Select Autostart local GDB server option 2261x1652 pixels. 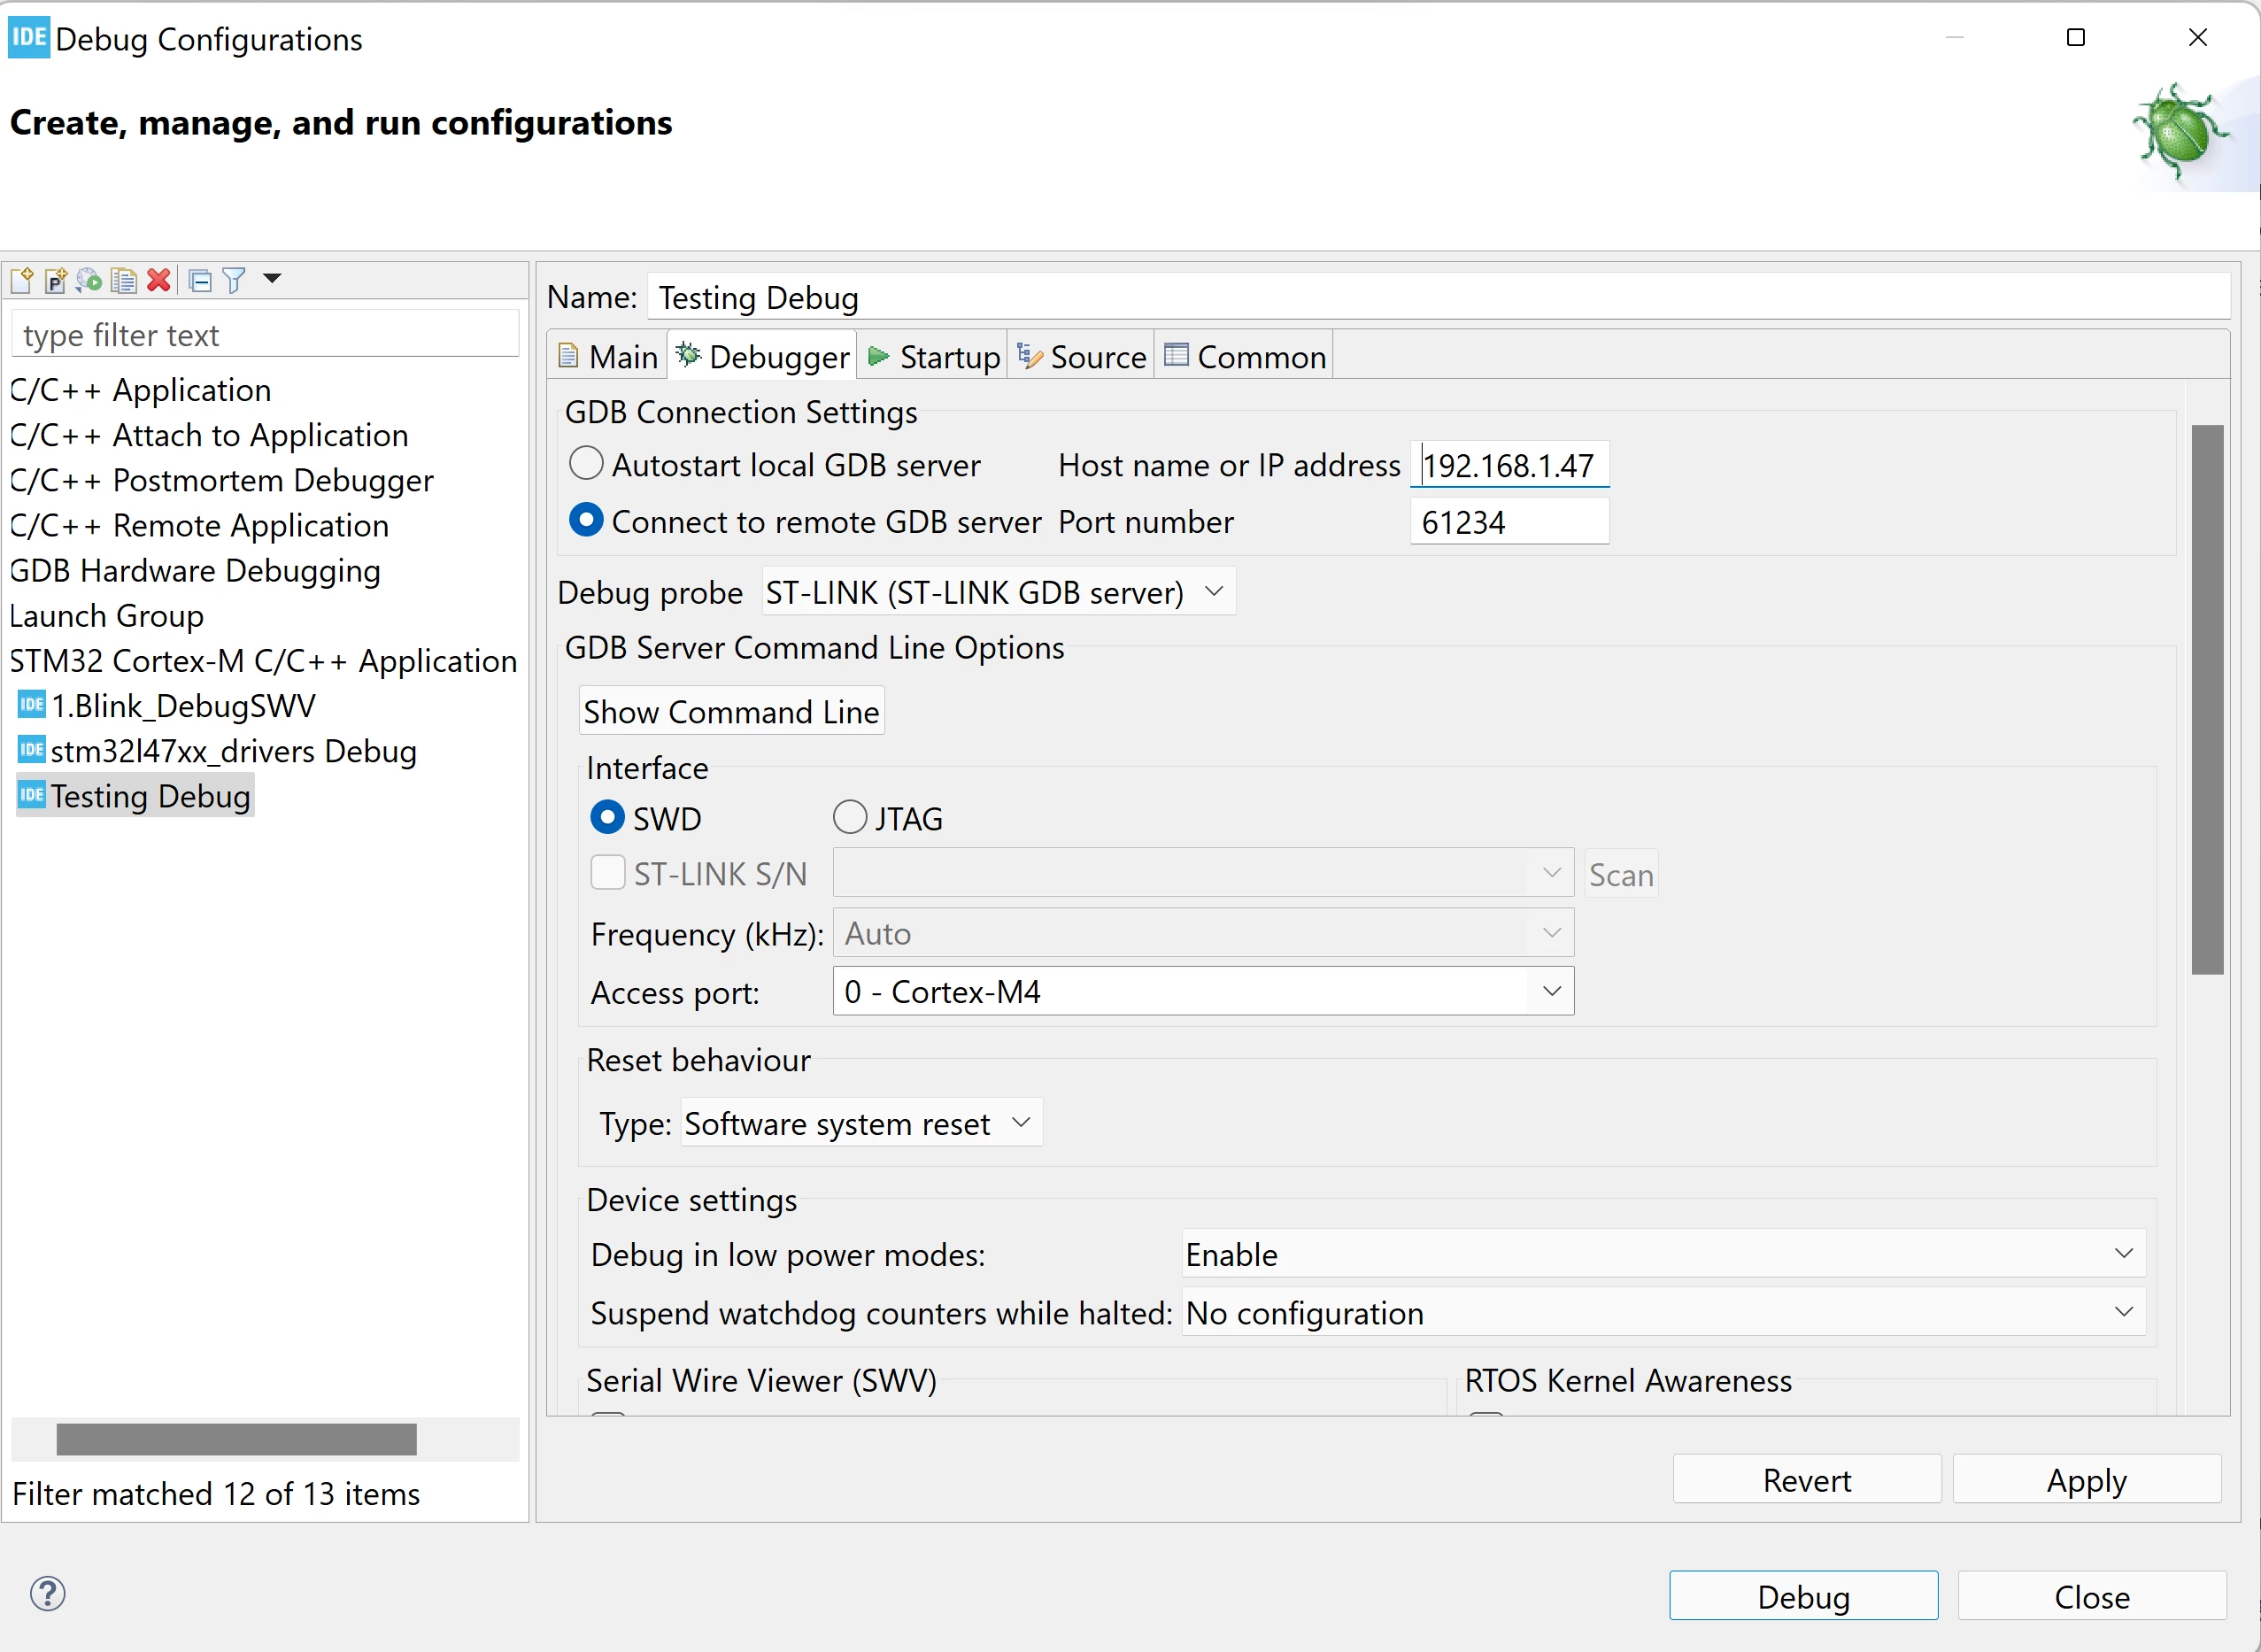[586, 464]
